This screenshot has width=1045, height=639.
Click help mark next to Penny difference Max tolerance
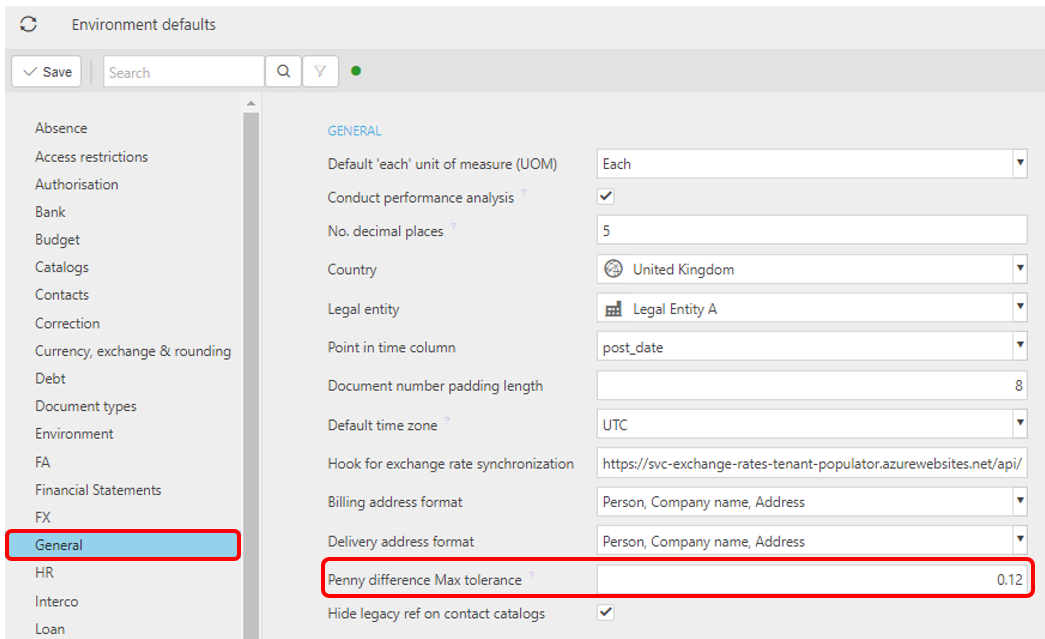click(x=531, y=575)
